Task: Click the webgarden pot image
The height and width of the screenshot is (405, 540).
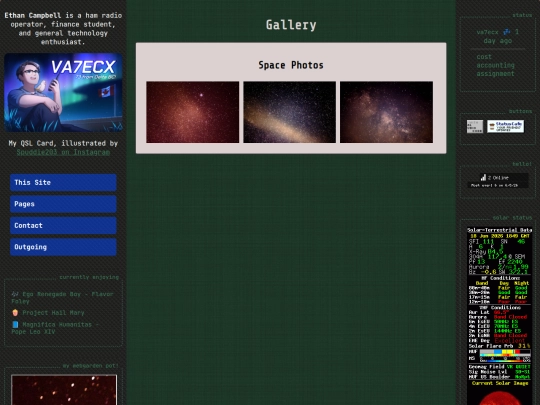Action: [64, 390]
